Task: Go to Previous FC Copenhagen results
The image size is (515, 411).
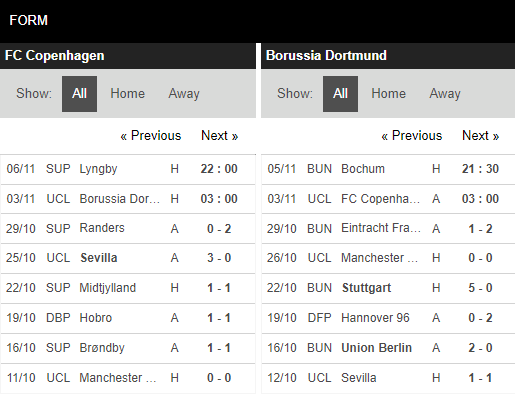Action: (151, 136)
